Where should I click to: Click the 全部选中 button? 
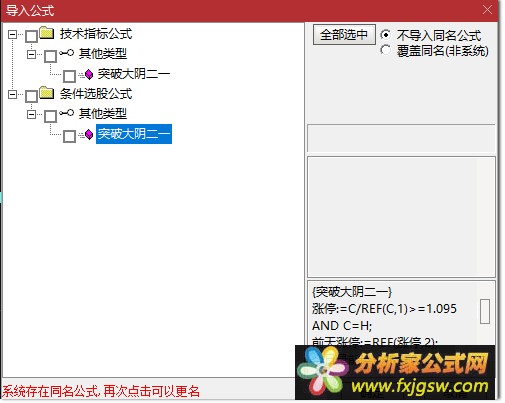[x=344, y=35]
